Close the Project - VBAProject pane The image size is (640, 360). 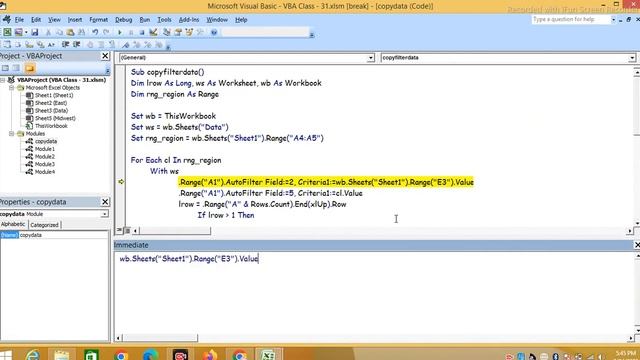[105, 56]
